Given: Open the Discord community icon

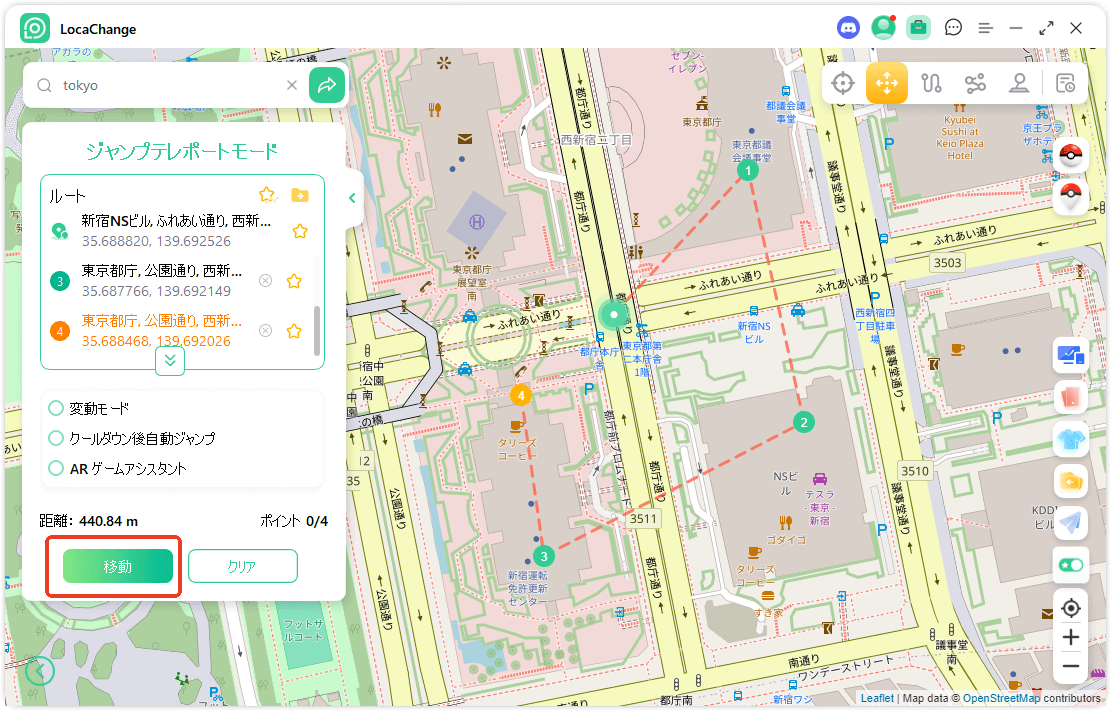Looking at the screenshot, I should click(848, 28).
